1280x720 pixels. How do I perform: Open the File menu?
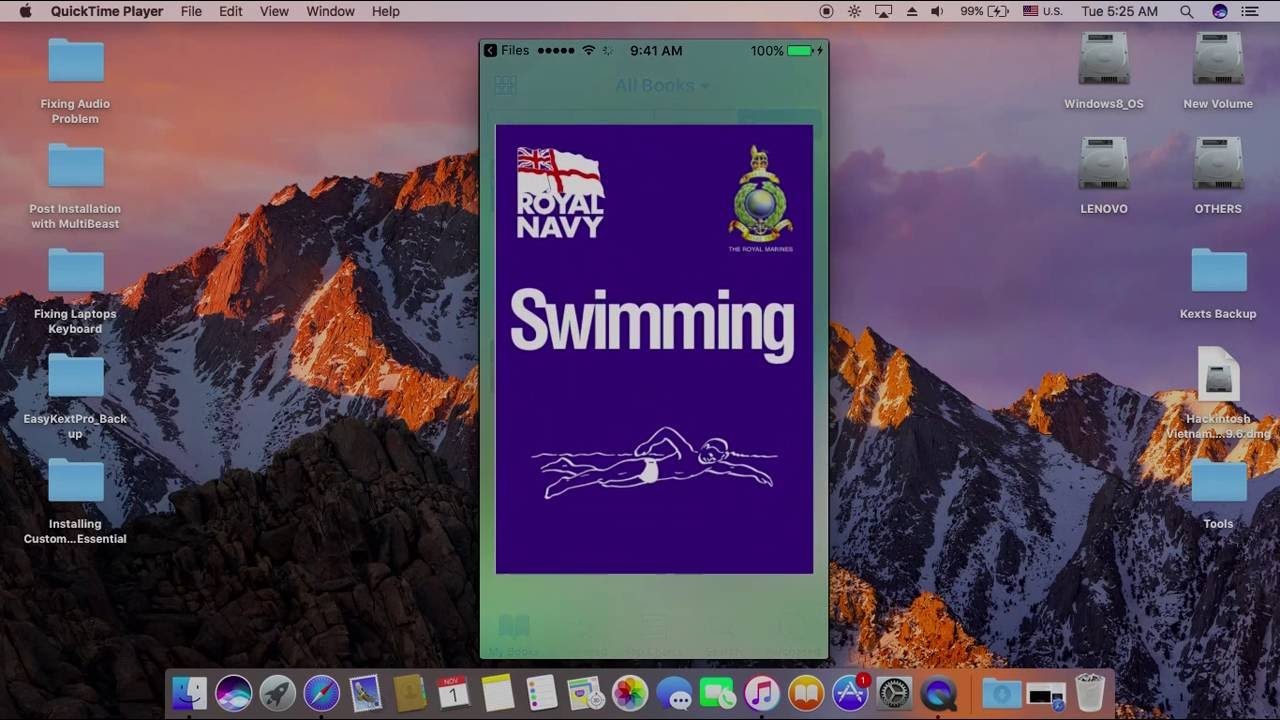click(x=191, y=11)
